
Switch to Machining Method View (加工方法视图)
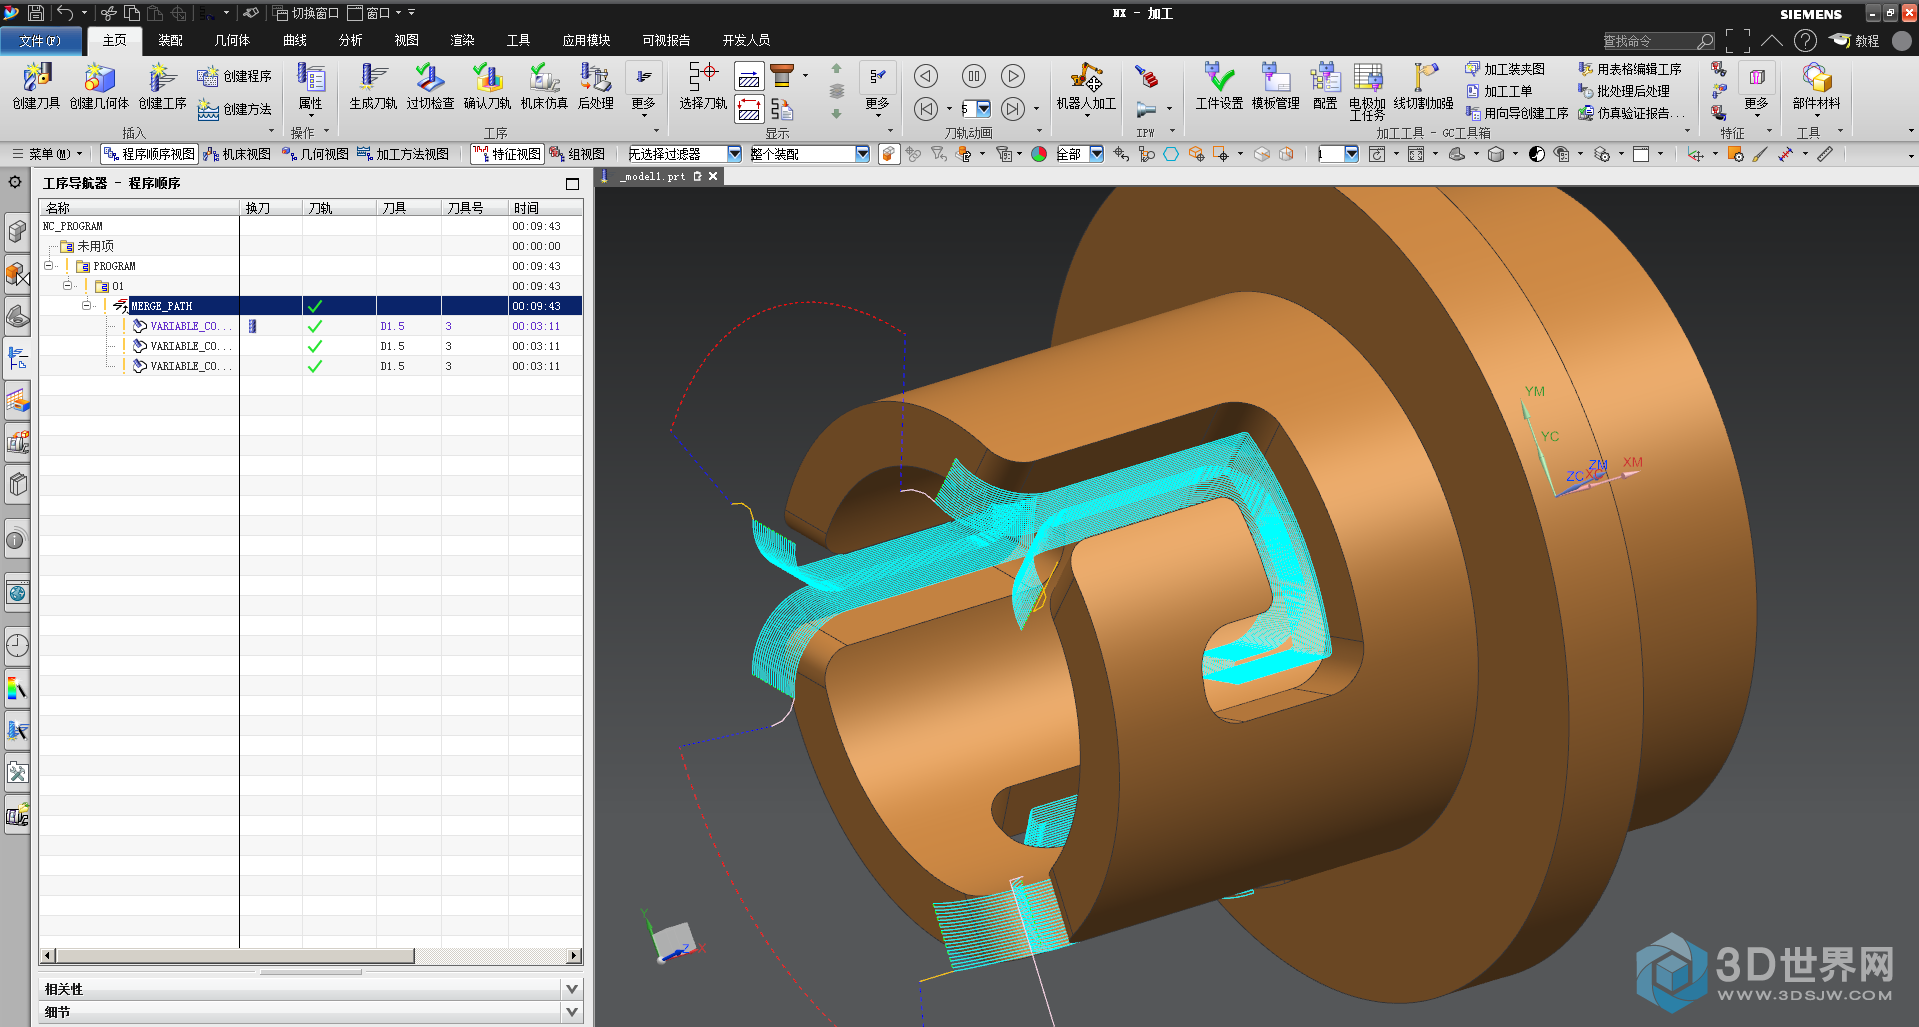click(403, 154)
